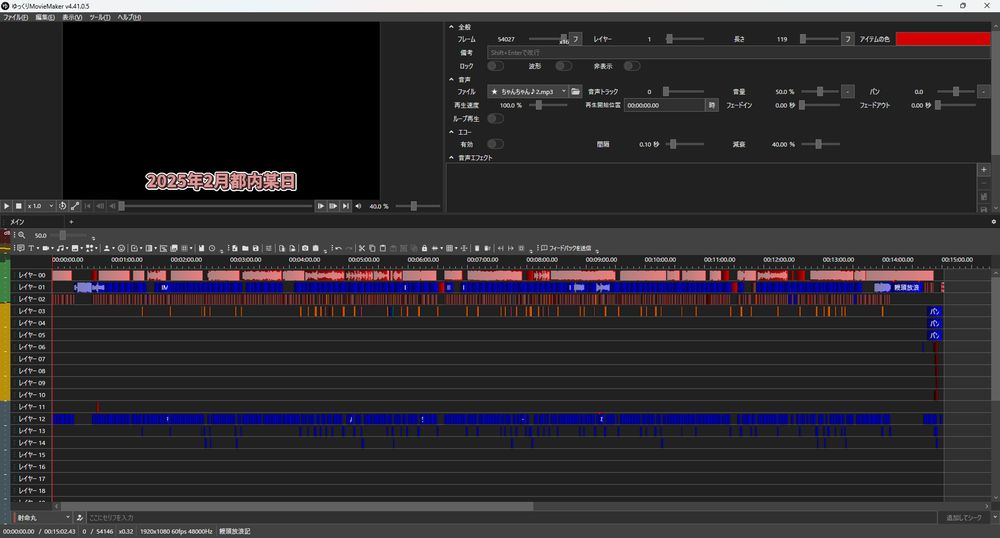Browse for audio file with folder icon
This screenshot has width=1000, height=538.
point(575,92)
